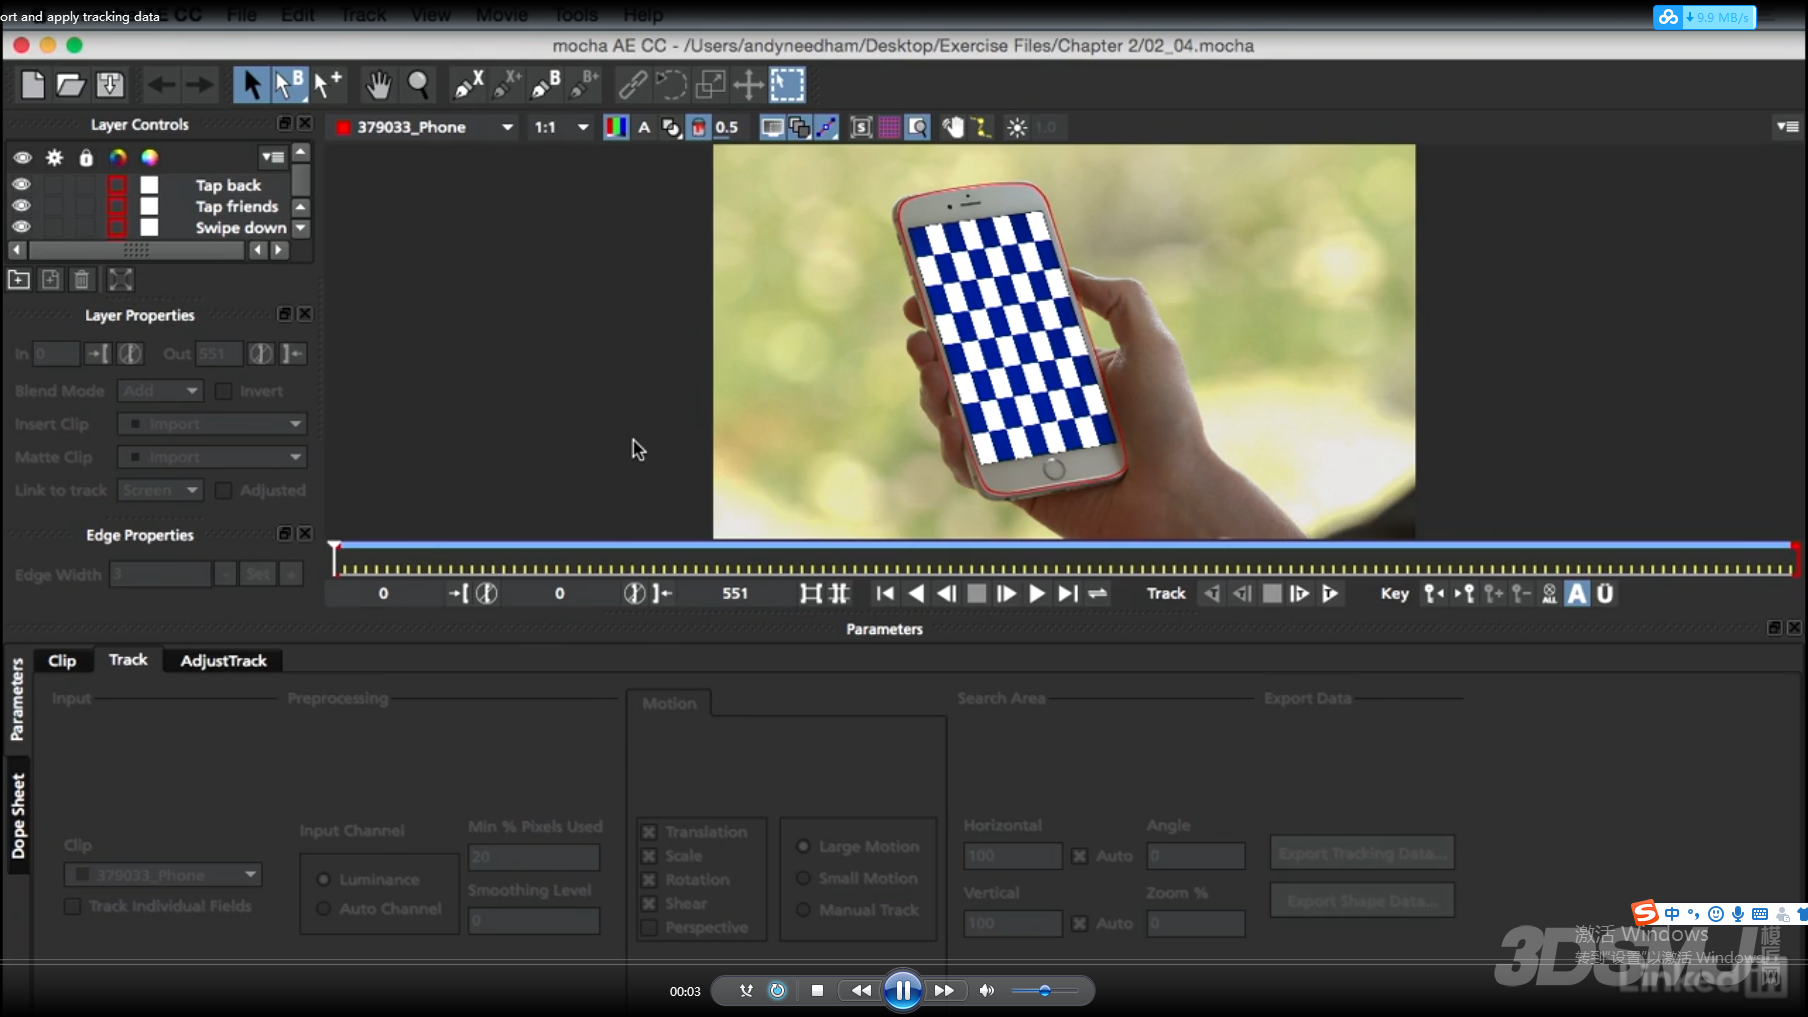1808x1017 pixels.
Task: Rewind the video player
Action: (860, 990)
